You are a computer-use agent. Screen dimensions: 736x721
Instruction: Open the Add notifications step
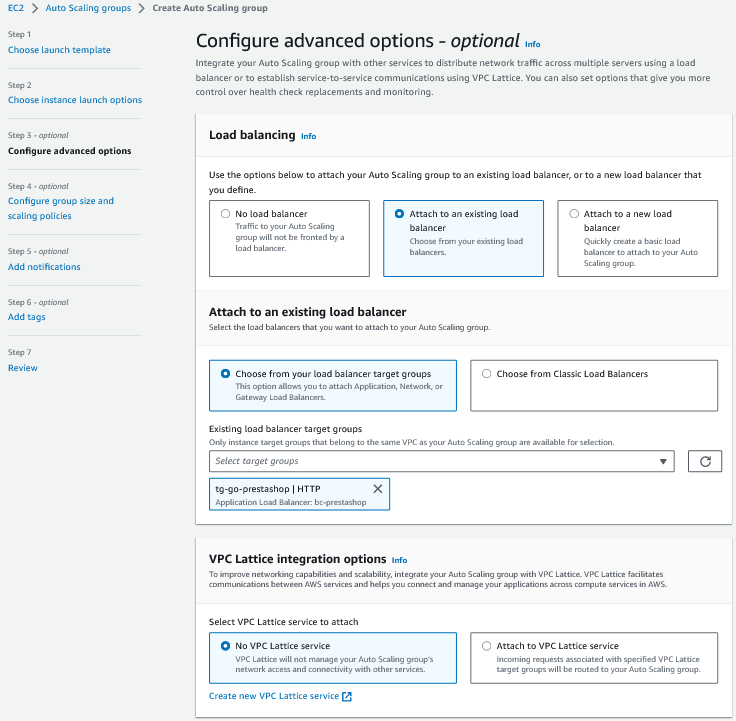point(44,267)
